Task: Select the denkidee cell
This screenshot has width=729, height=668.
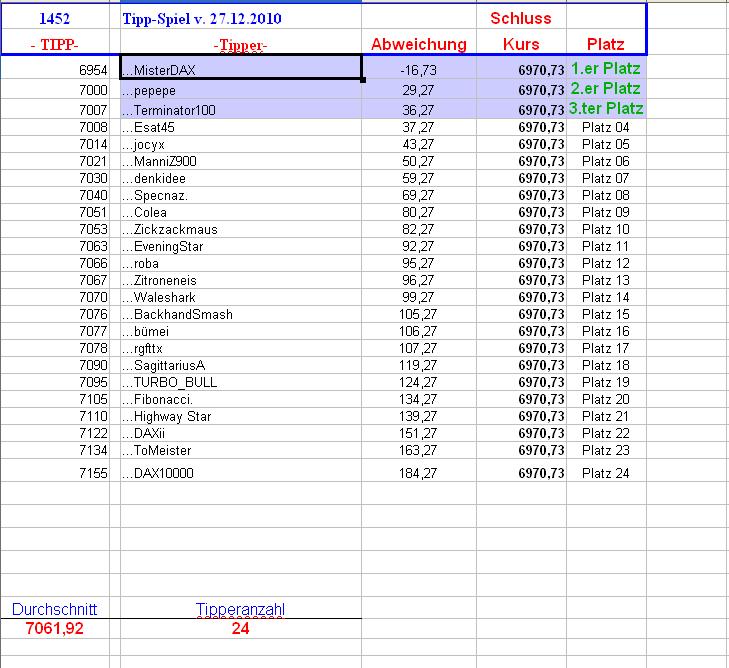Action: click(241, 179)
